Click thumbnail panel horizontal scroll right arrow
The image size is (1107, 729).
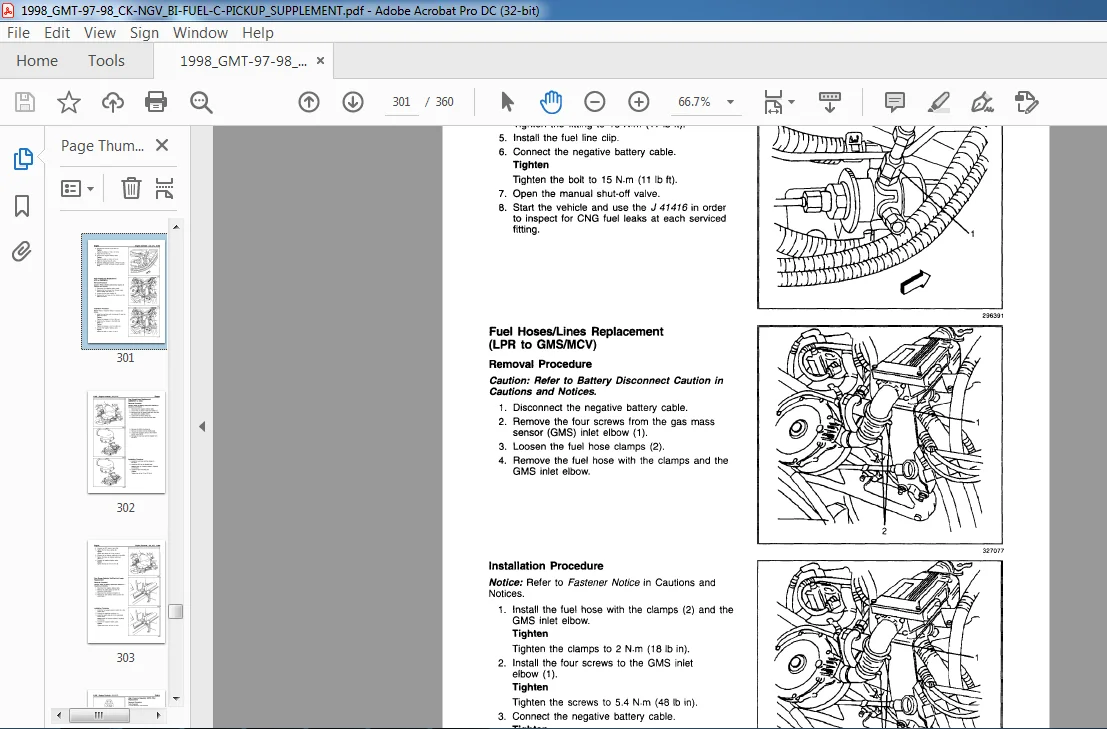tap(158, 715)
